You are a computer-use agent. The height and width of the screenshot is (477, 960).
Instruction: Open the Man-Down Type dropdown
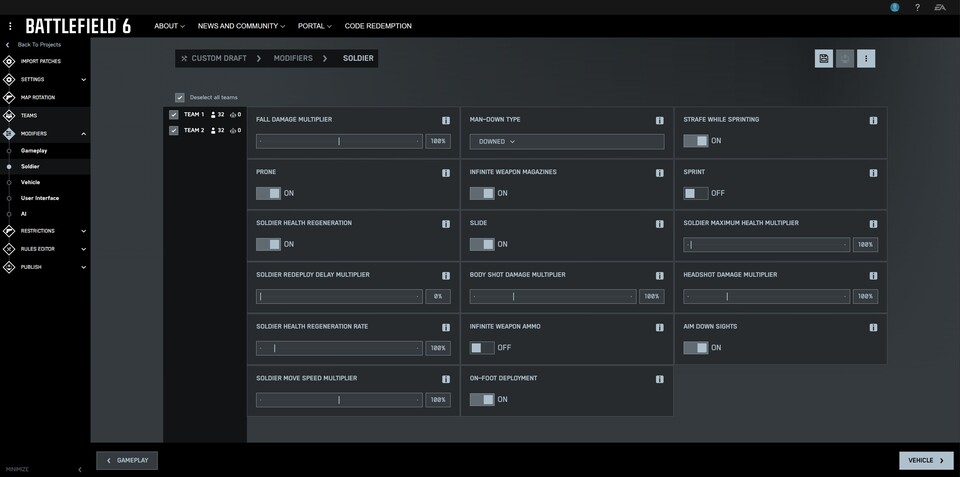(x=566, y=142)
